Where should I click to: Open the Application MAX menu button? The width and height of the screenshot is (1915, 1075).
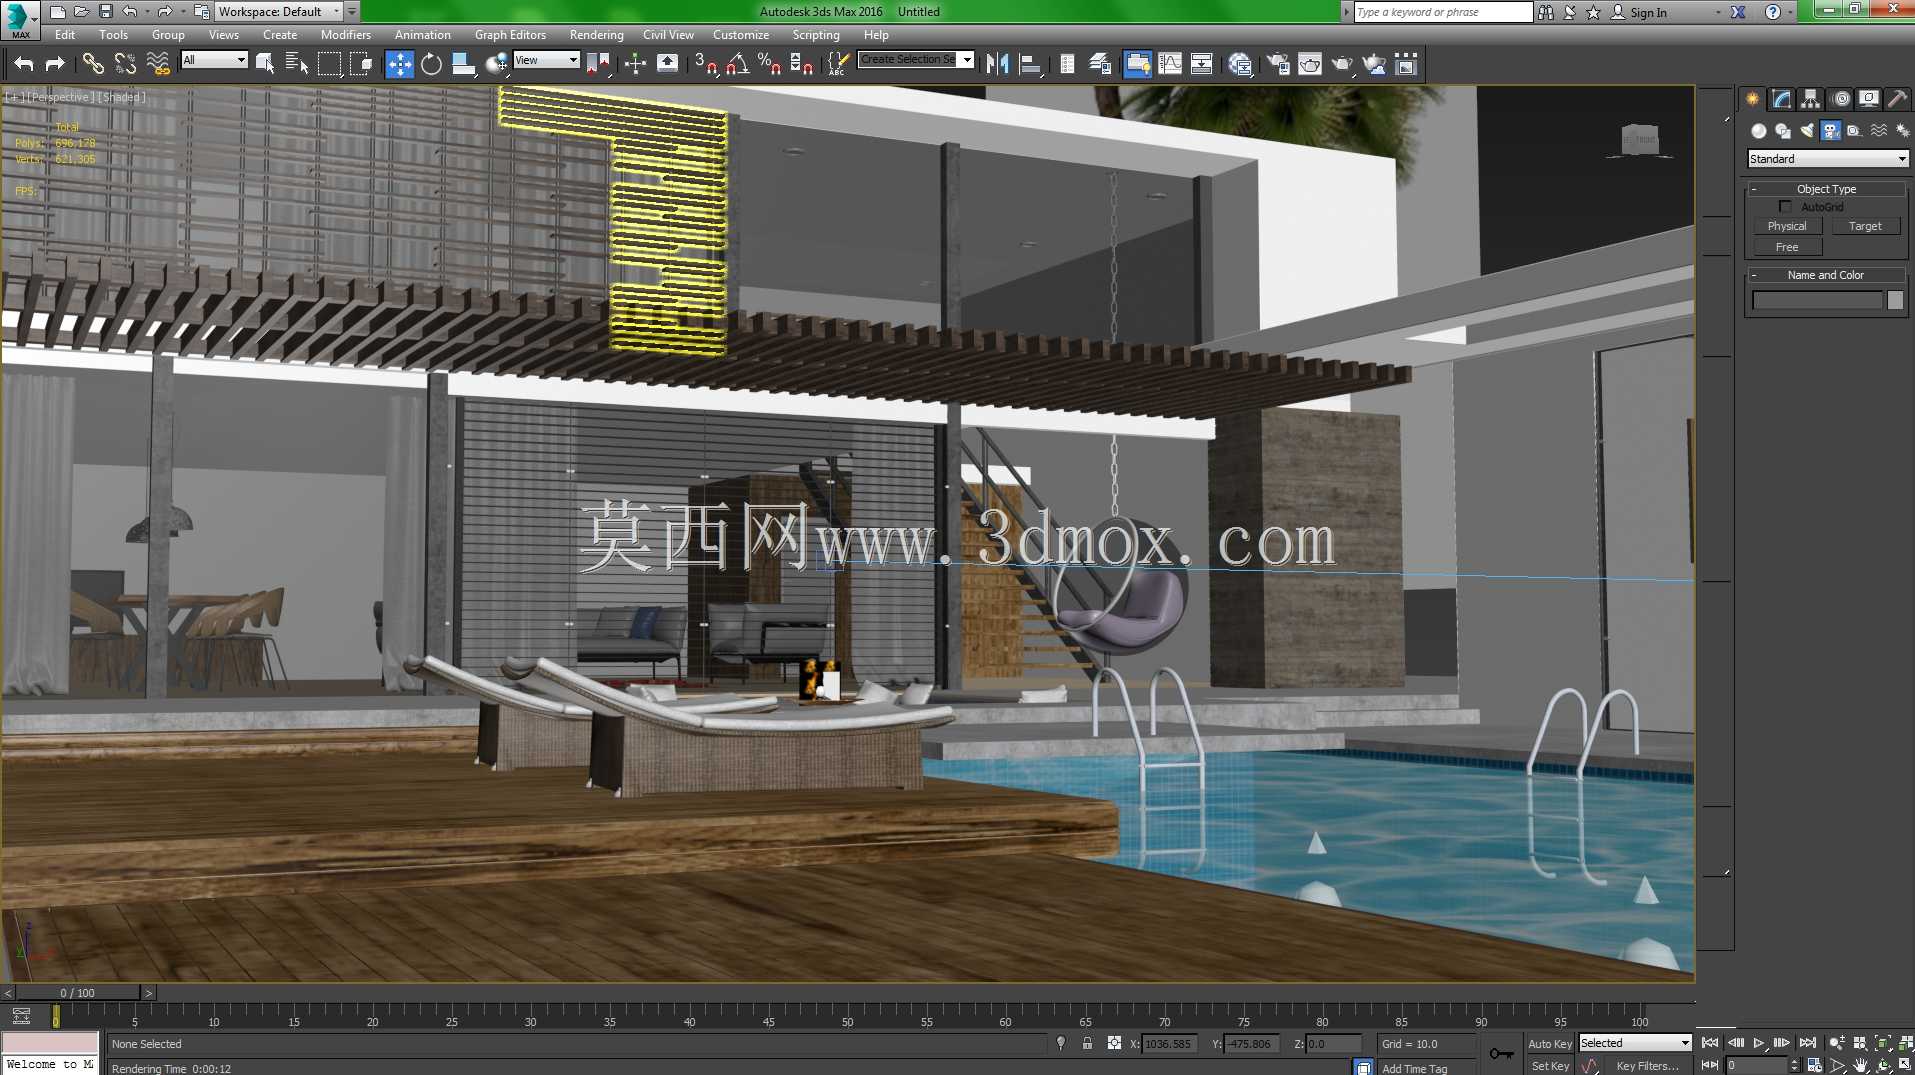pyautogui.click(x=20, y=20)
